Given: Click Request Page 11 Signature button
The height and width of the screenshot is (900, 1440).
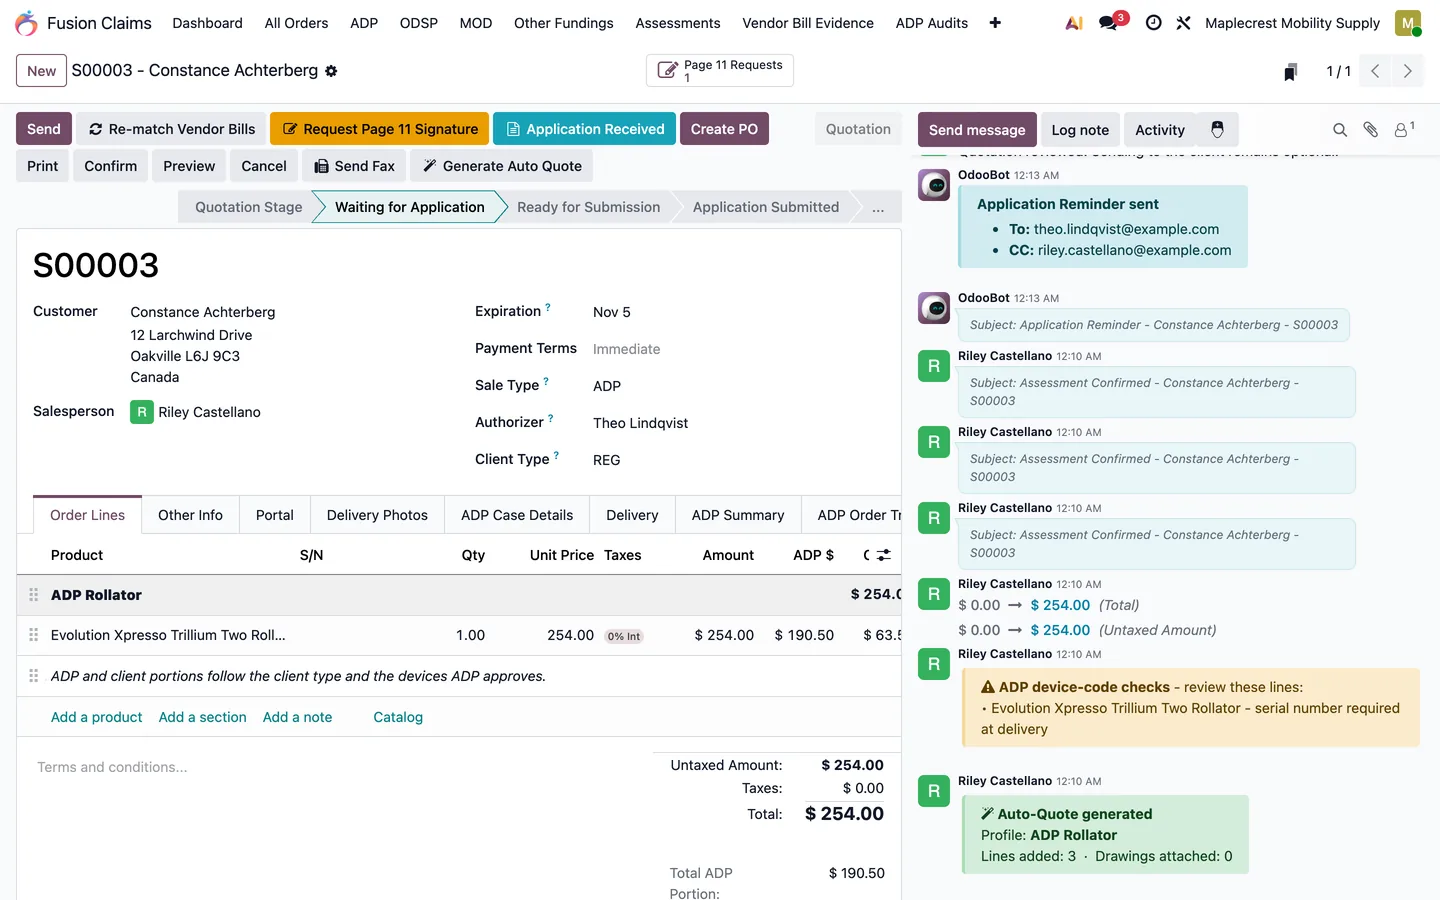Looking at the screenshot, I should (x=380, y=129).
